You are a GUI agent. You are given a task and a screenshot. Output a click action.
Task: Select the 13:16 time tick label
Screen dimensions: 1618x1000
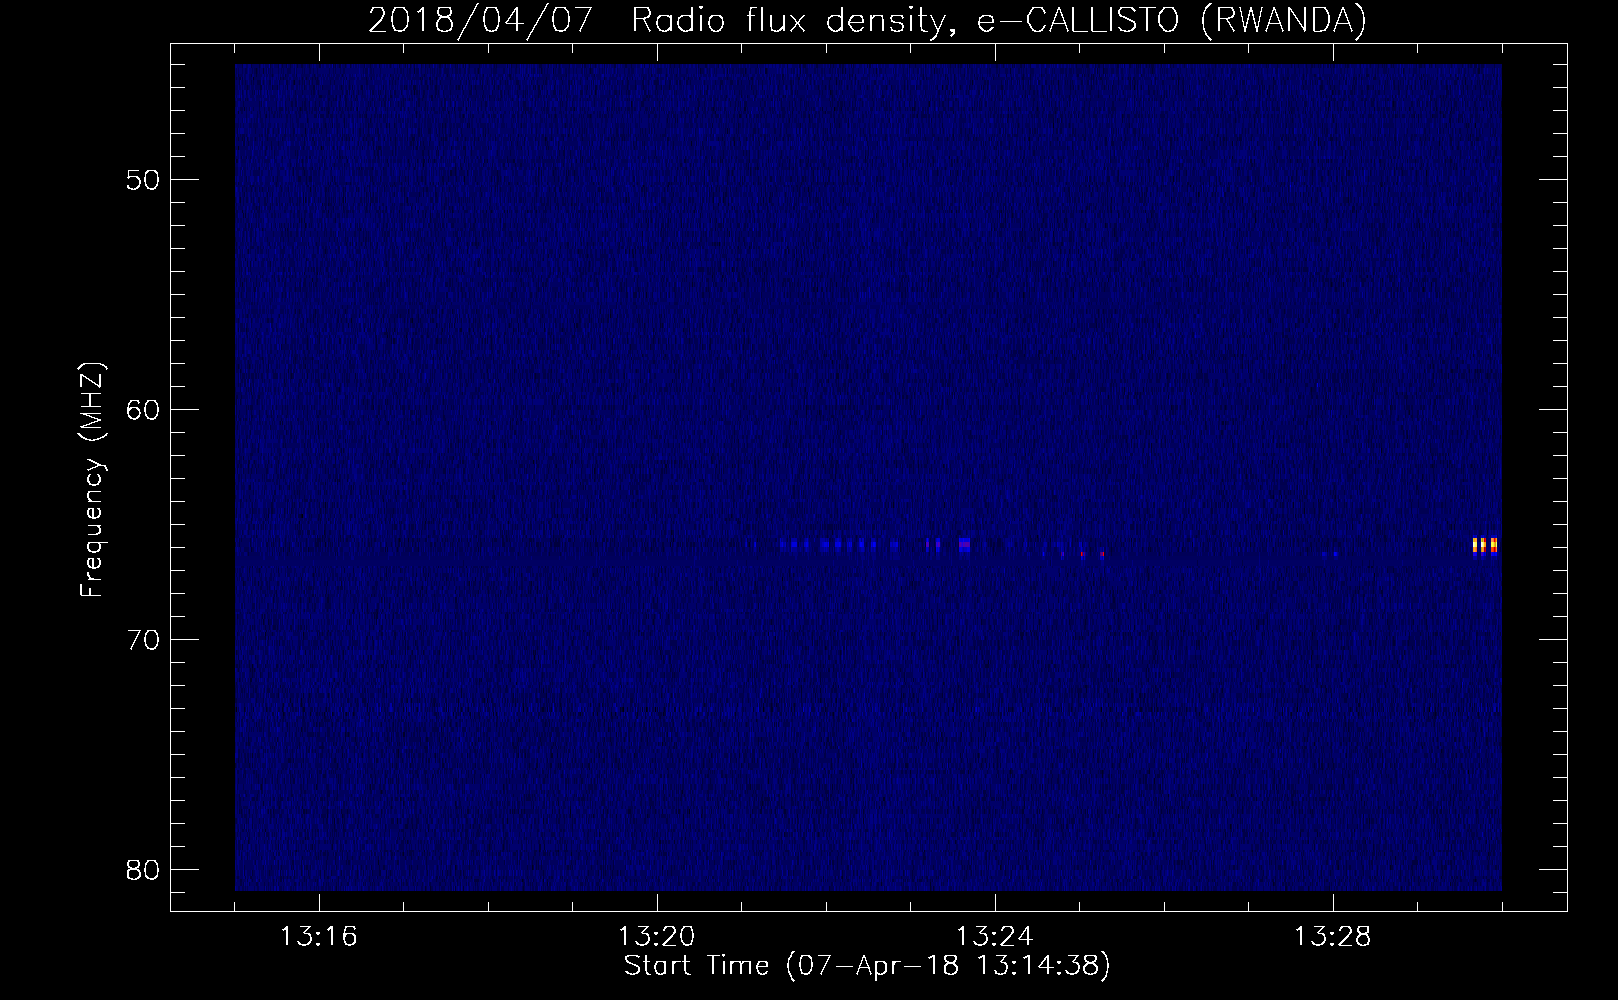coord(319,937)
